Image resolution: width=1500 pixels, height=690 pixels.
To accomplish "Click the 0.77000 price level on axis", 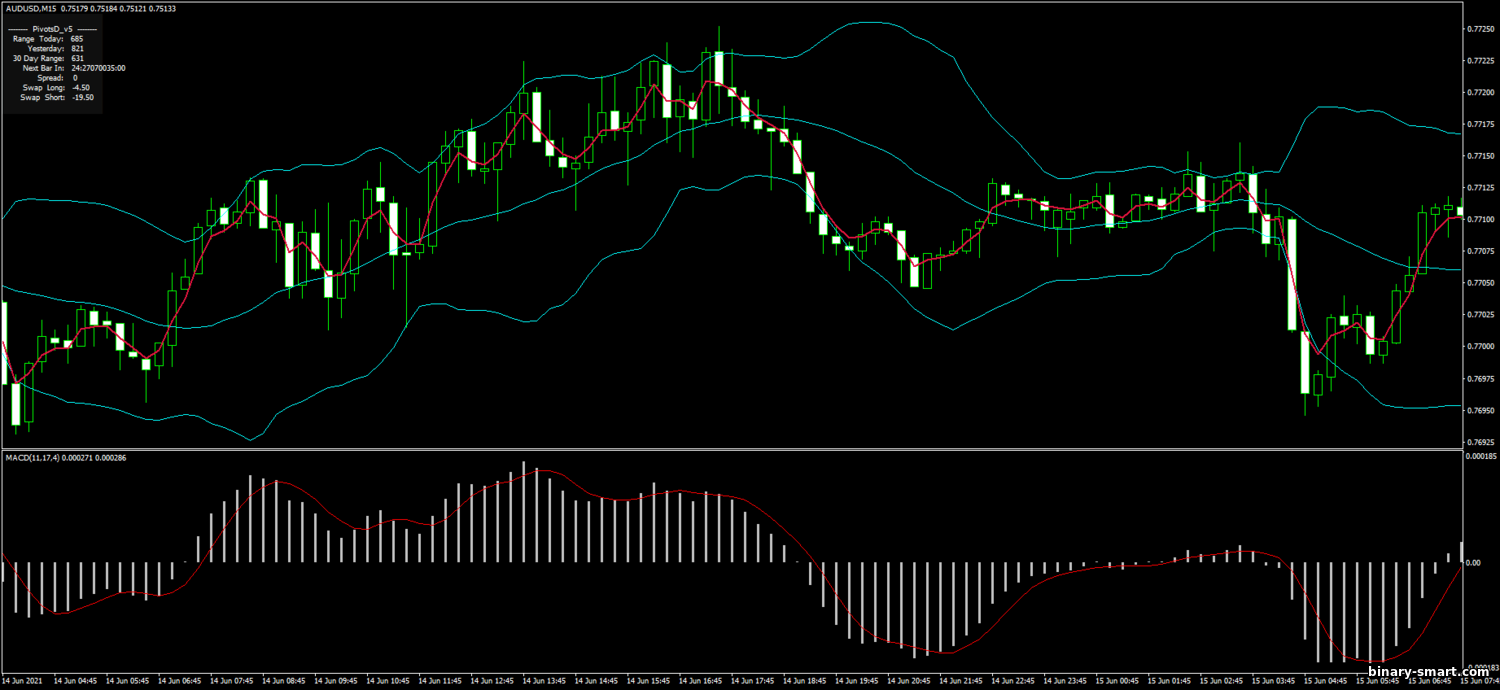I will [x=1479, y=346].
